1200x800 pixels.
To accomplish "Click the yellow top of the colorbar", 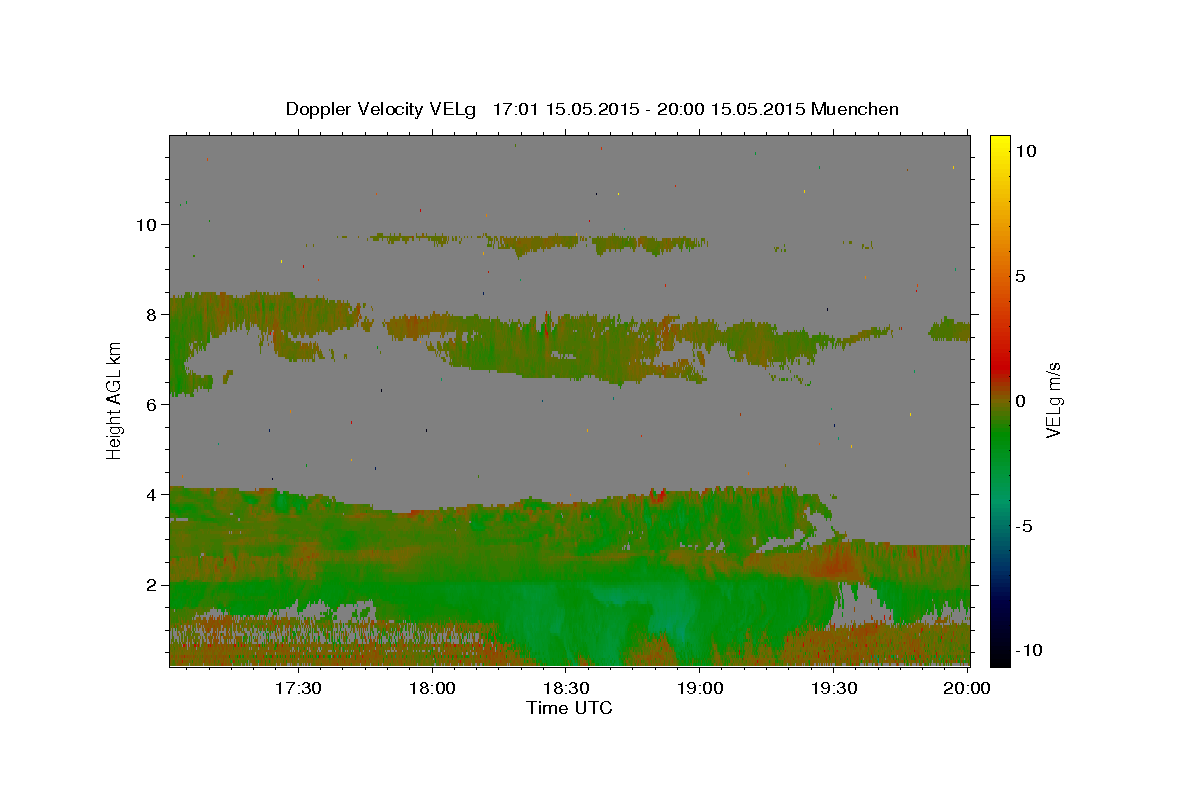I will (x=999, y=142).
